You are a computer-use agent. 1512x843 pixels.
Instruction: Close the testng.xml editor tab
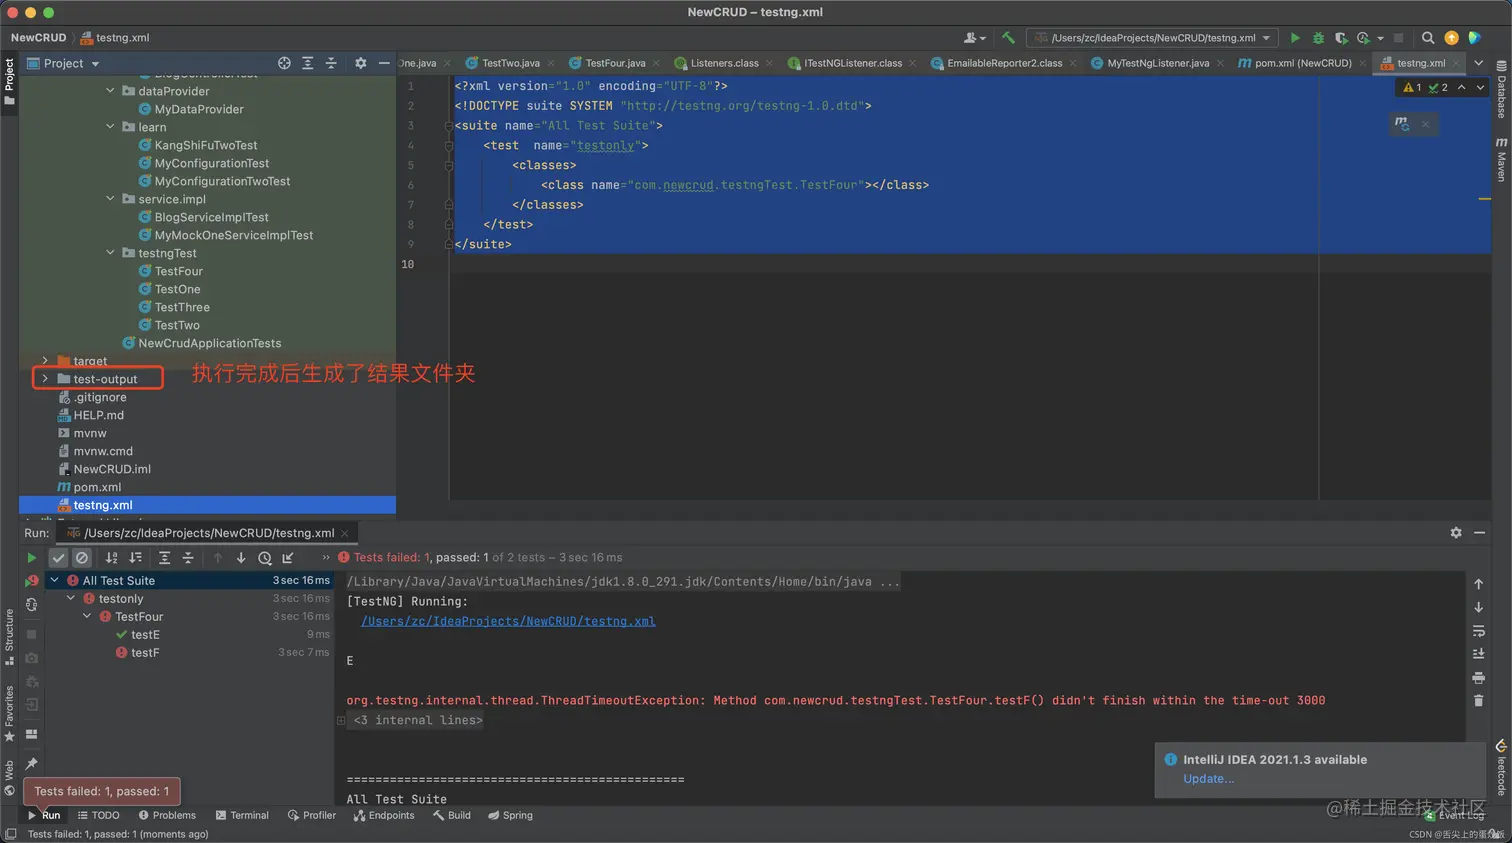(x=1456, y=63)
